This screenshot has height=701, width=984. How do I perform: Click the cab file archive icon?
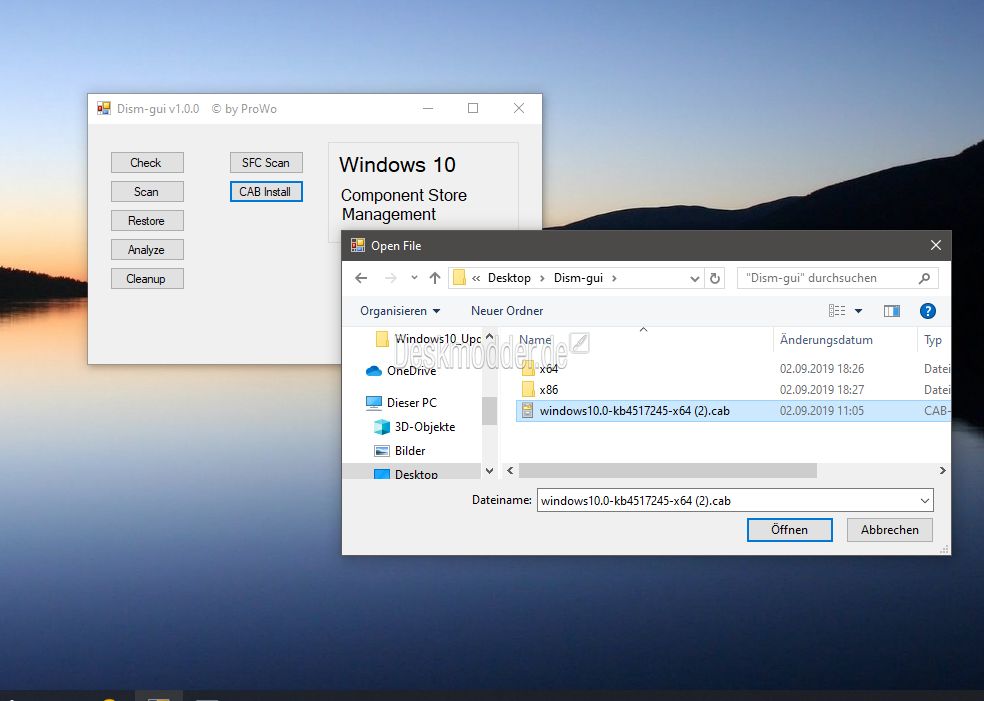[x=528, y=411]
